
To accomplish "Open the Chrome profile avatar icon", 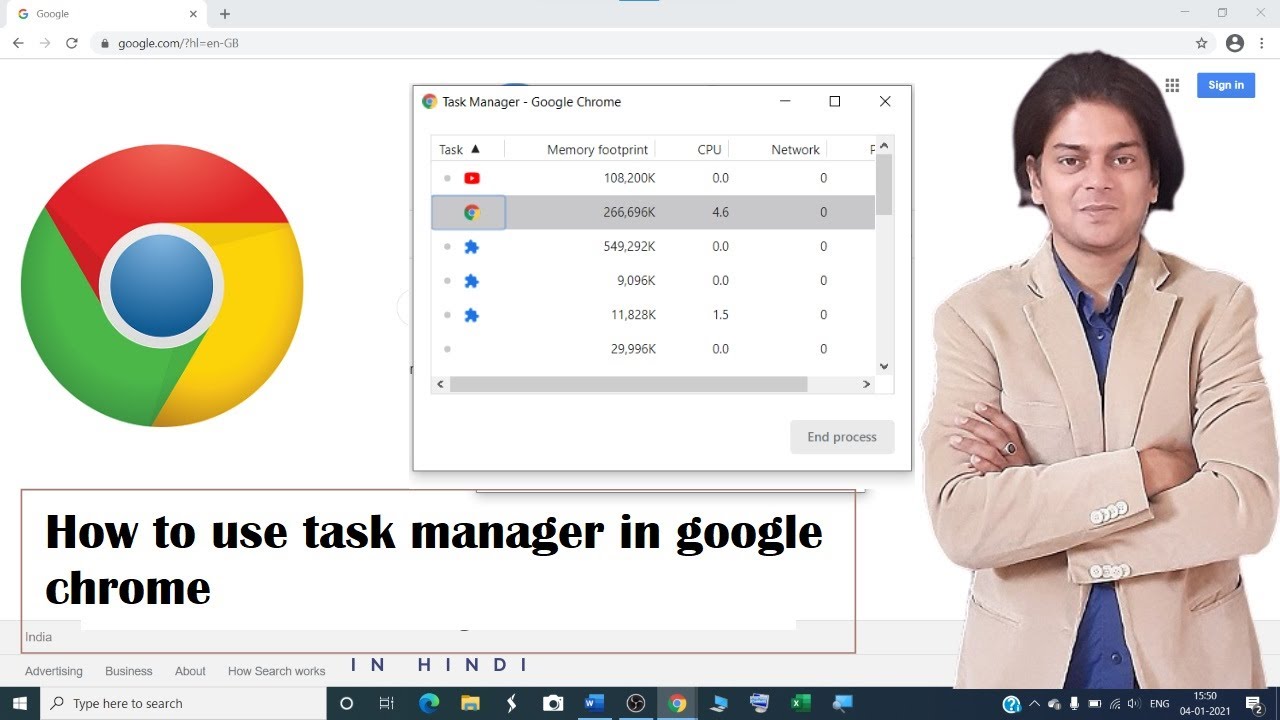I will click(x=1235, y=43).
